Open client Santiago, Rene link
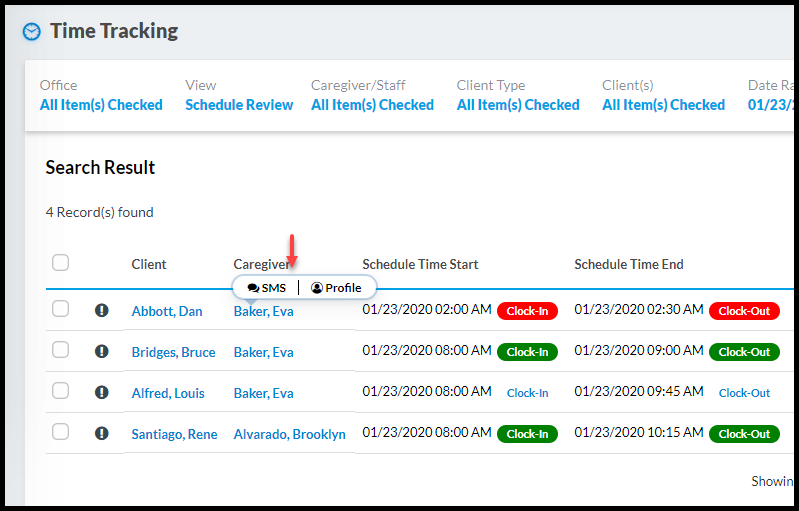799x511 pixels. click(x=175, y=434)
